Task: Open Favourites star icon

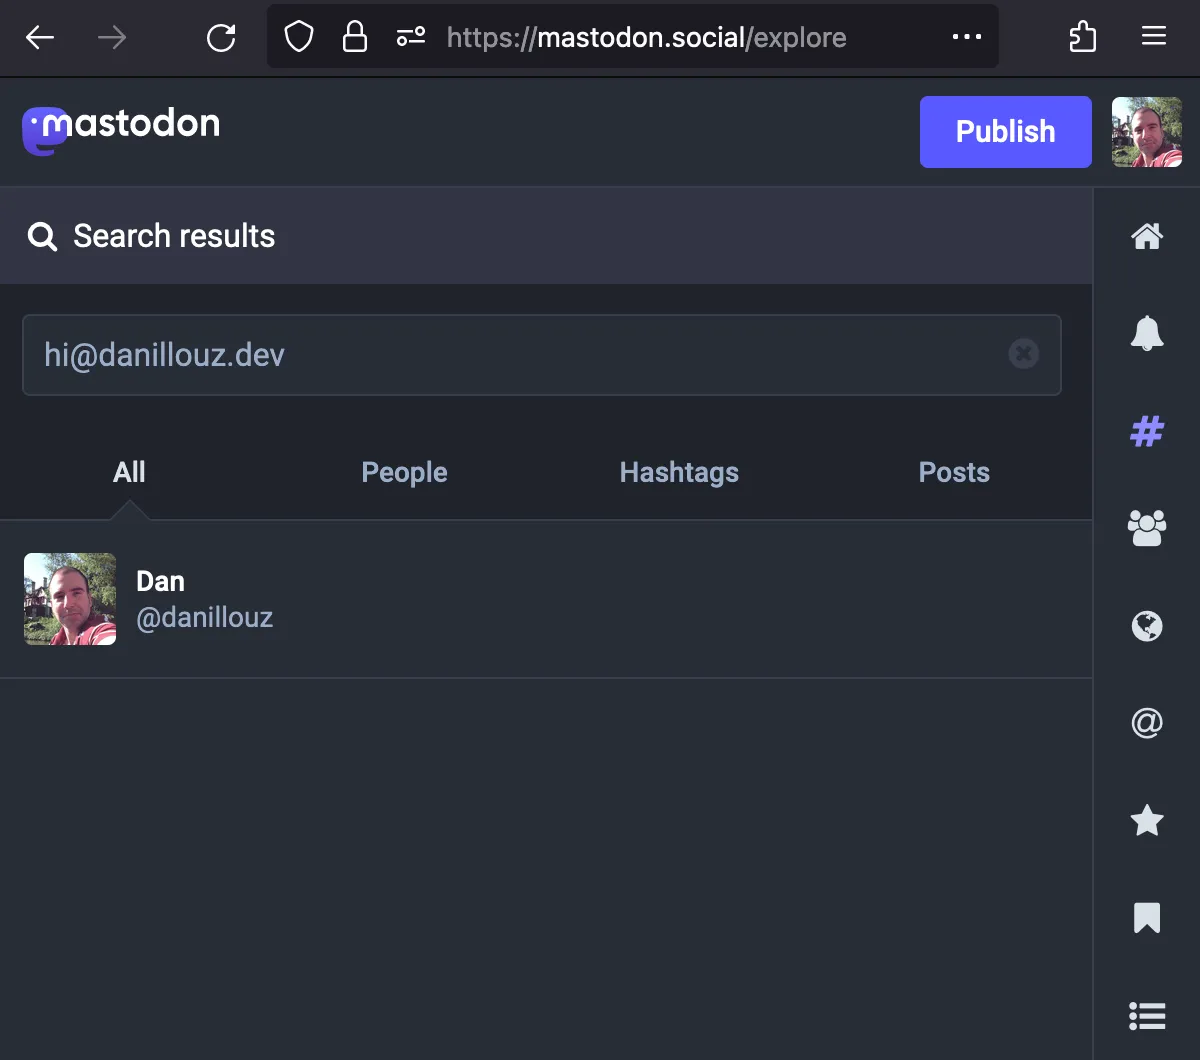Action: tap(1147, 821)
